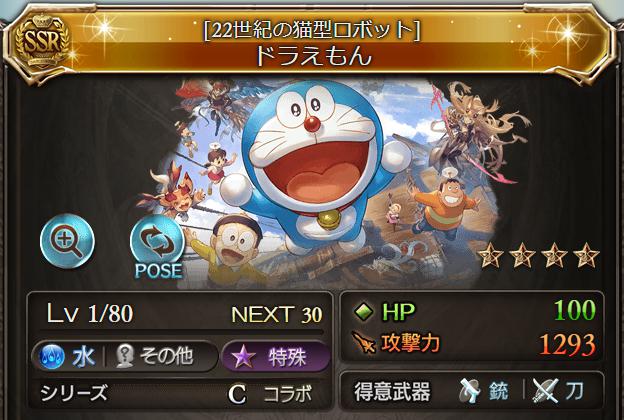Viewport: 624px width, 420px height.
Task: Click the NEXT 30 experience indicator
Action: 277,315
